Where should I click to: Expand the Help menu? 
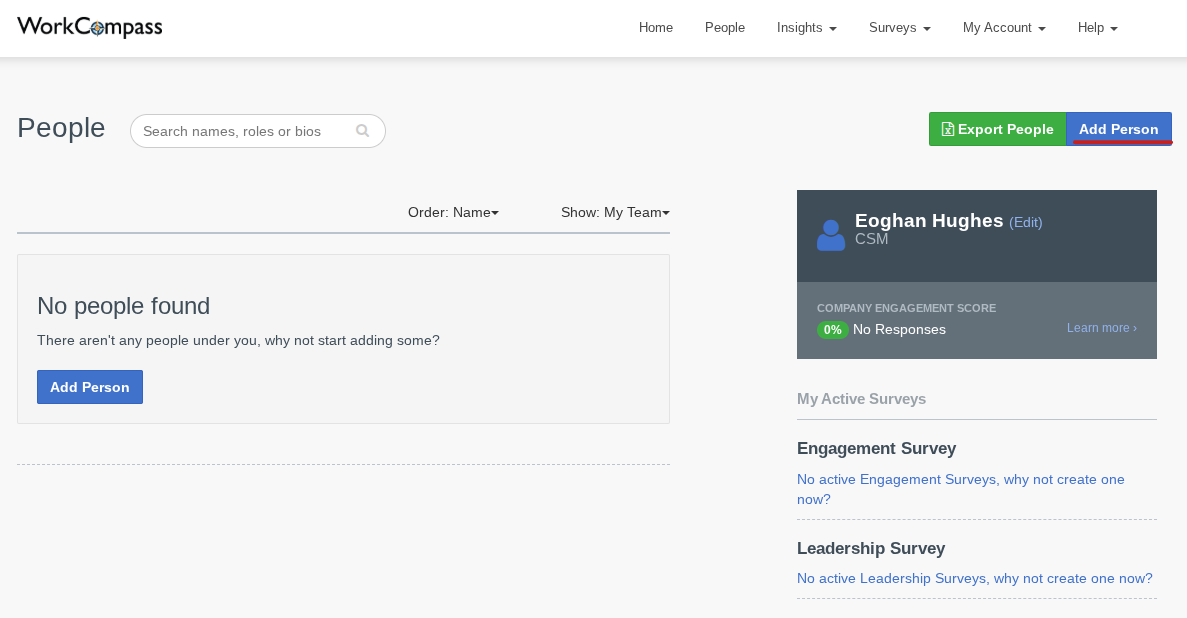pyautogui.click(x=1097, y=28)
